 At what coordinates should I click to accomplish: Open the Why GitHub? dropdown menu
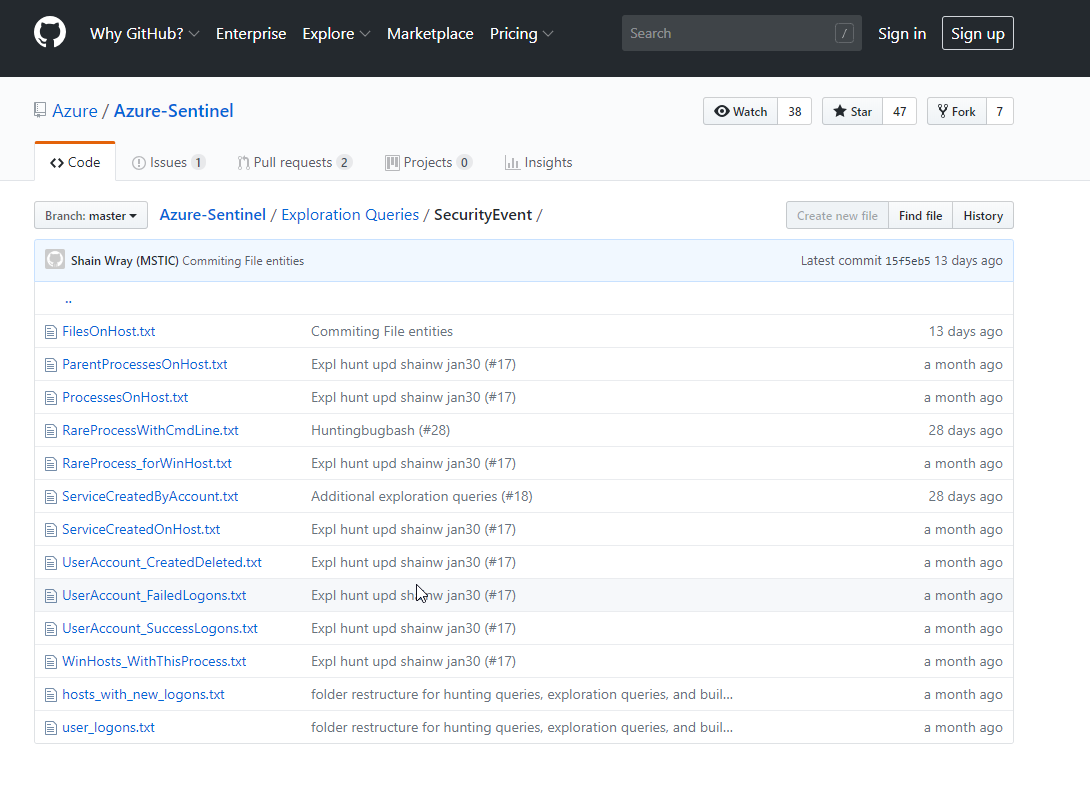(x=145, y=33)
